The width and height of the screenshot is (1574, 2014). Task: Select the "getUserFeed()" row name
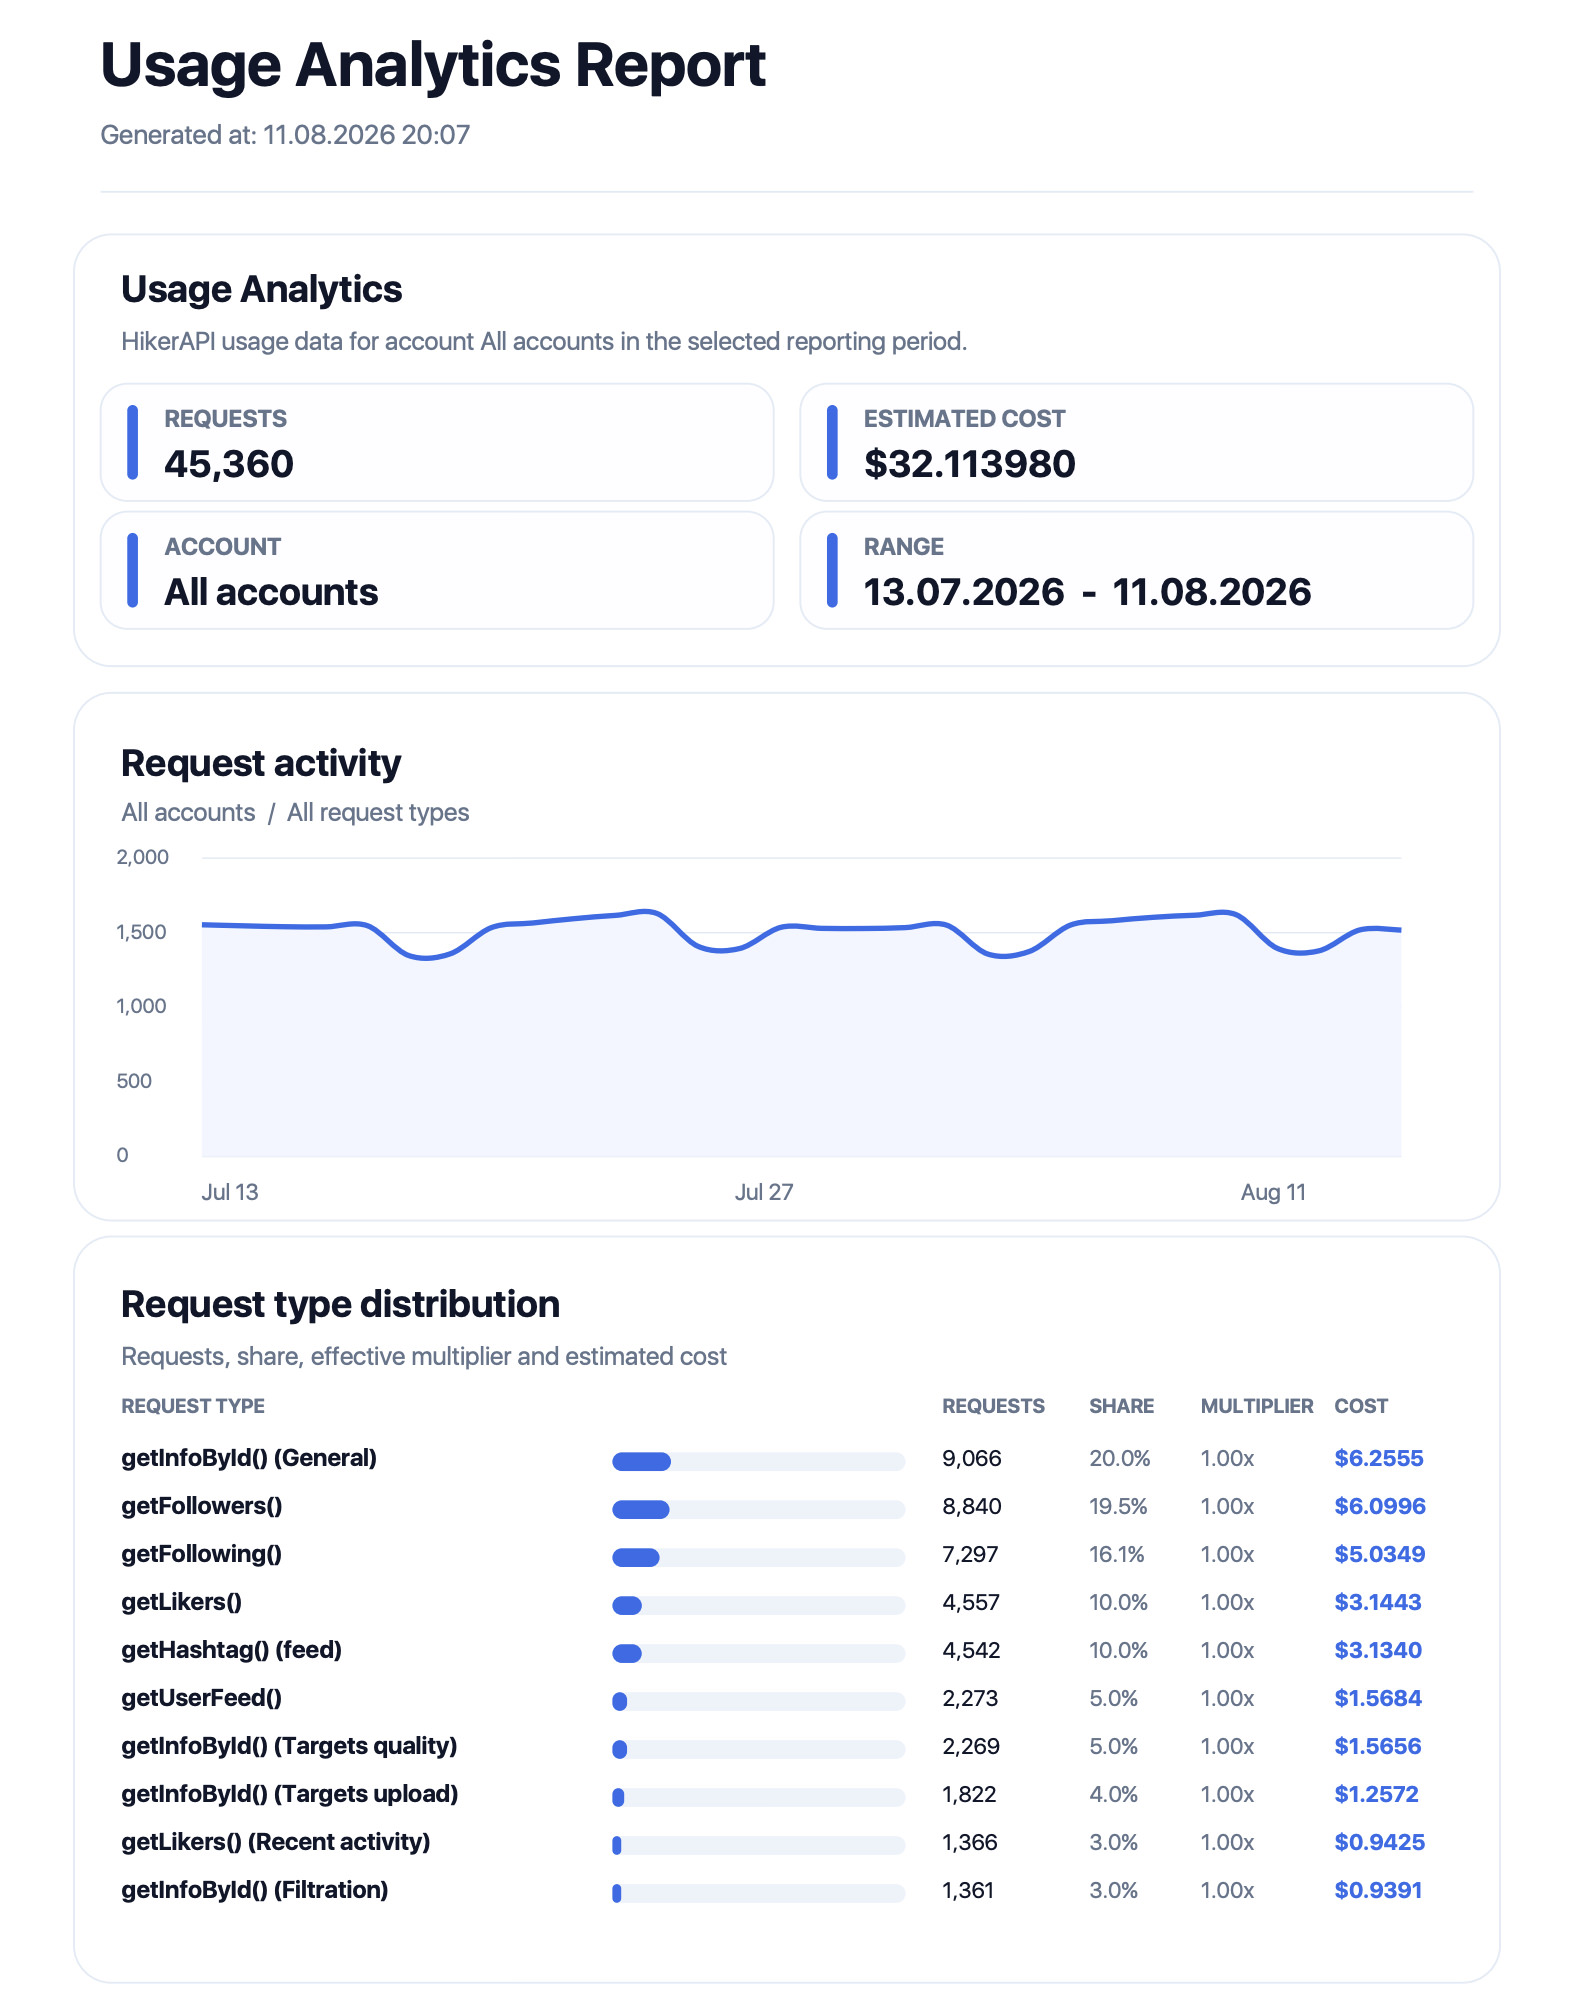[201, 1698]
